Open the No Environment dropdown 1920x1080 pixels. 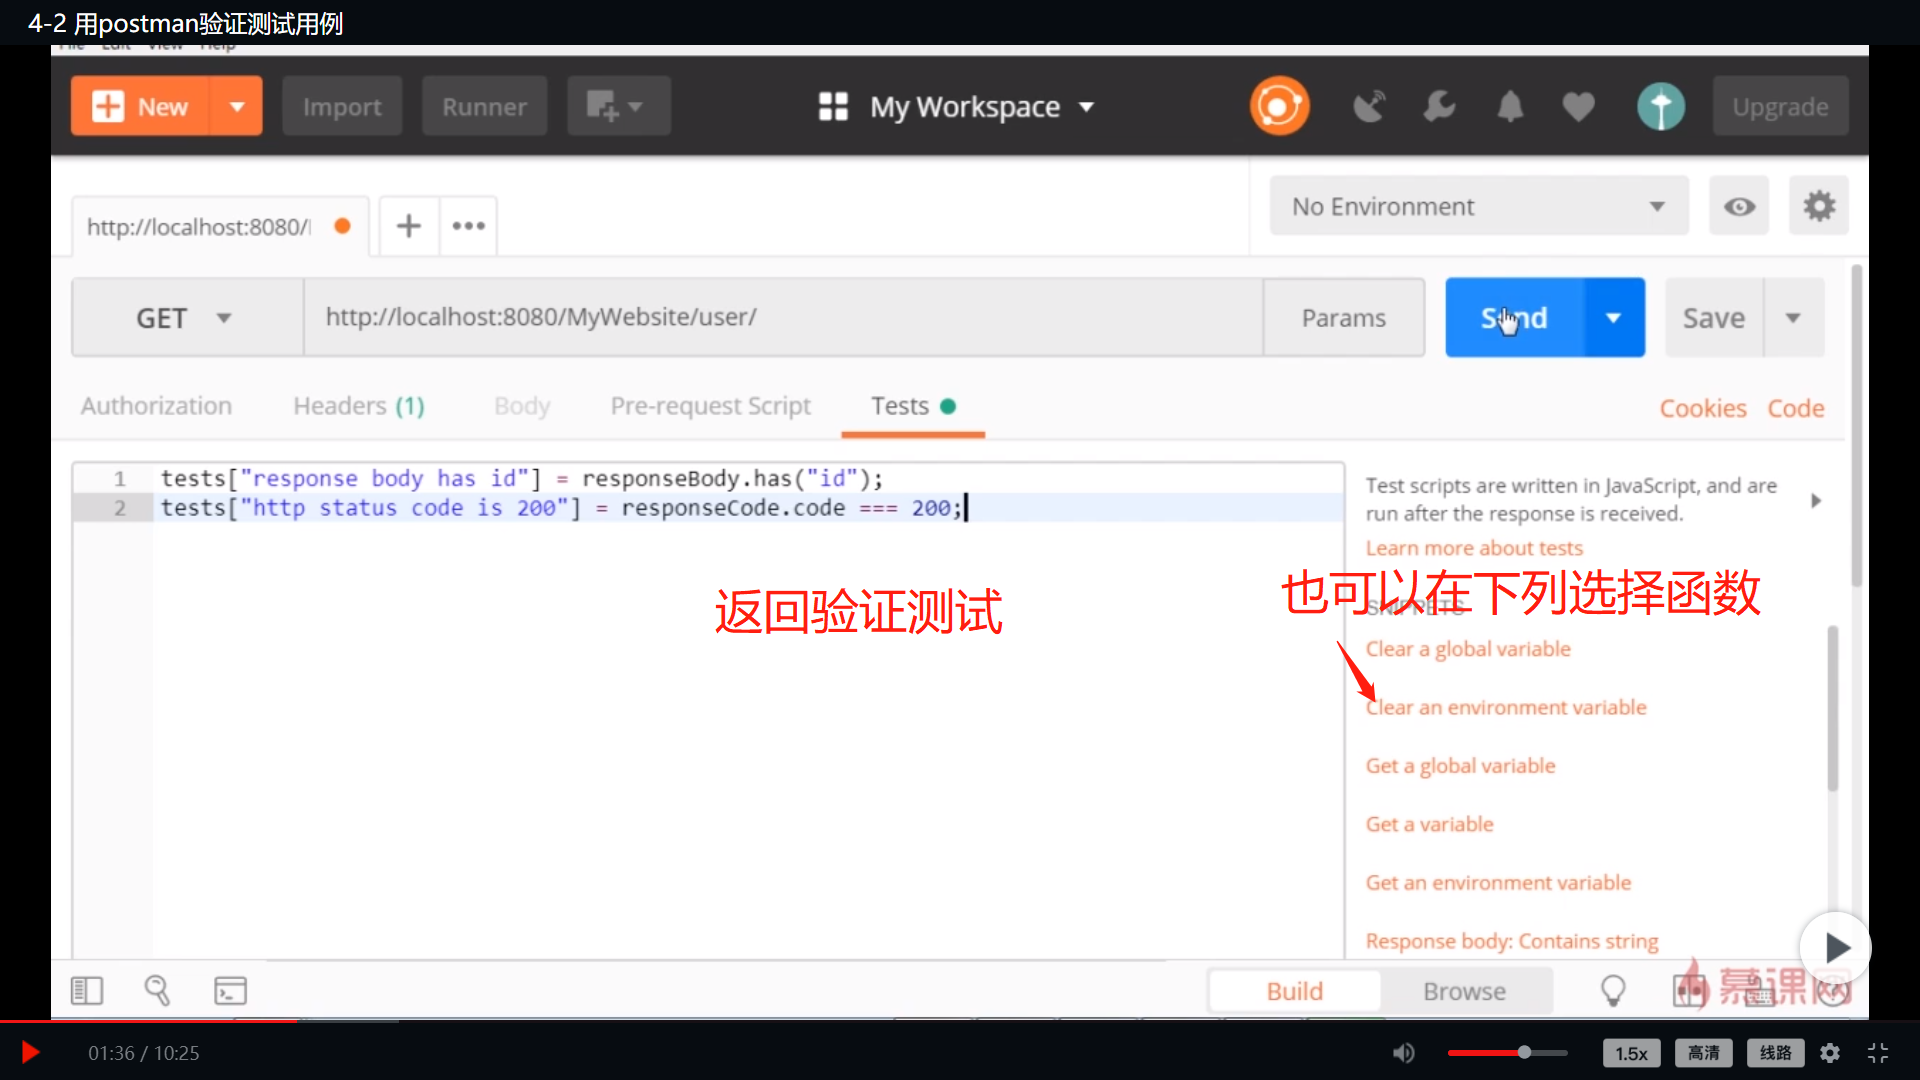coord(1478,205)
